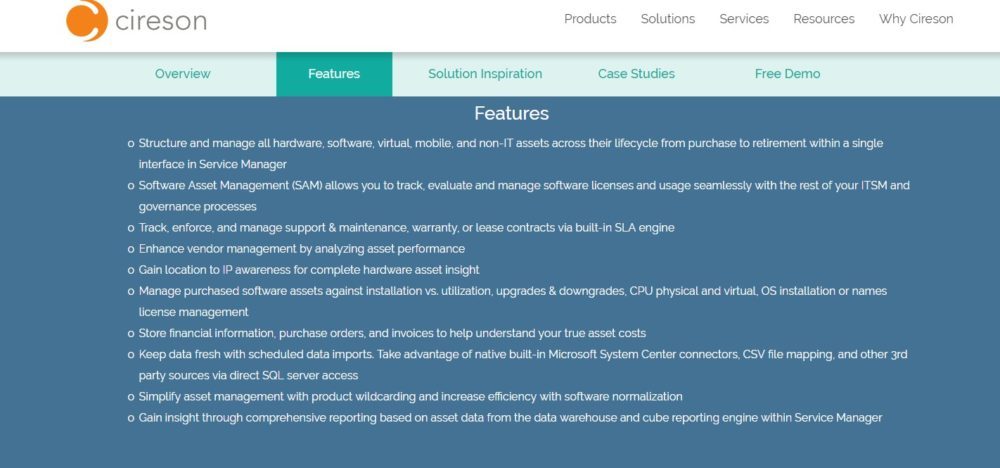The image size is (1000, 468).
Task: Click the orange Cireson logo icon
Action: pyautogui.click(x=86, y=19)
